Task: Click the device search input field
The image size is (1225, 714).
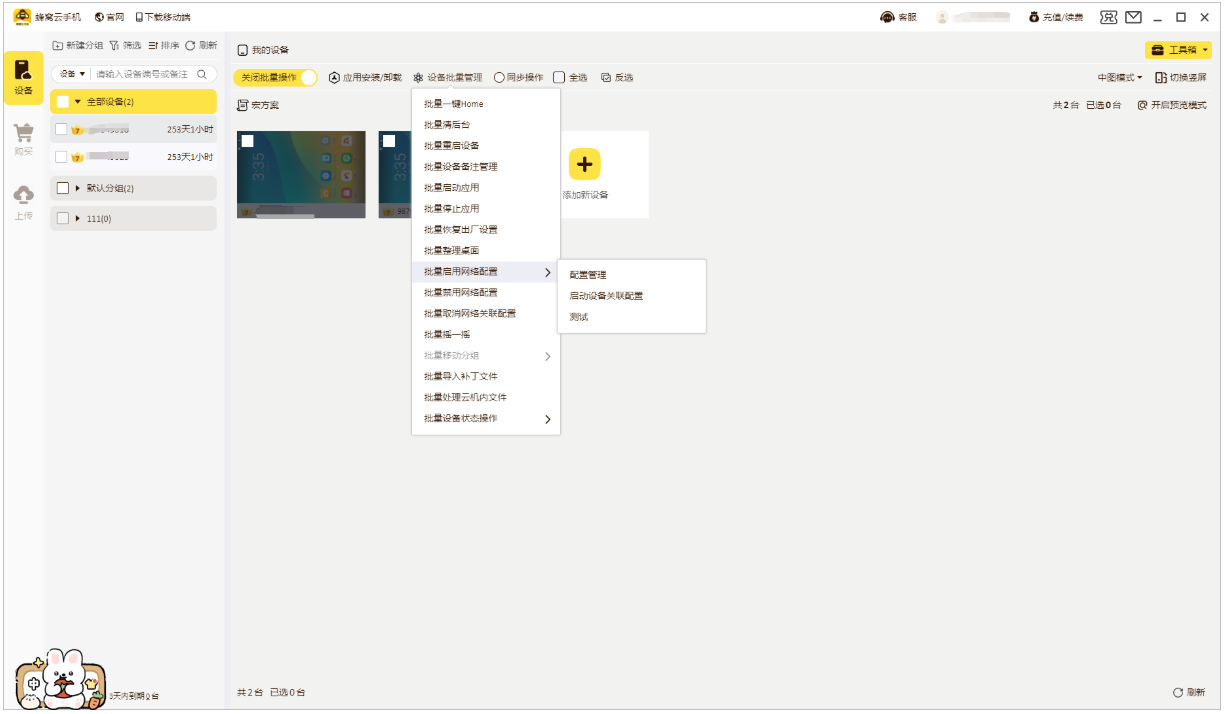Action: click(140, 74)
